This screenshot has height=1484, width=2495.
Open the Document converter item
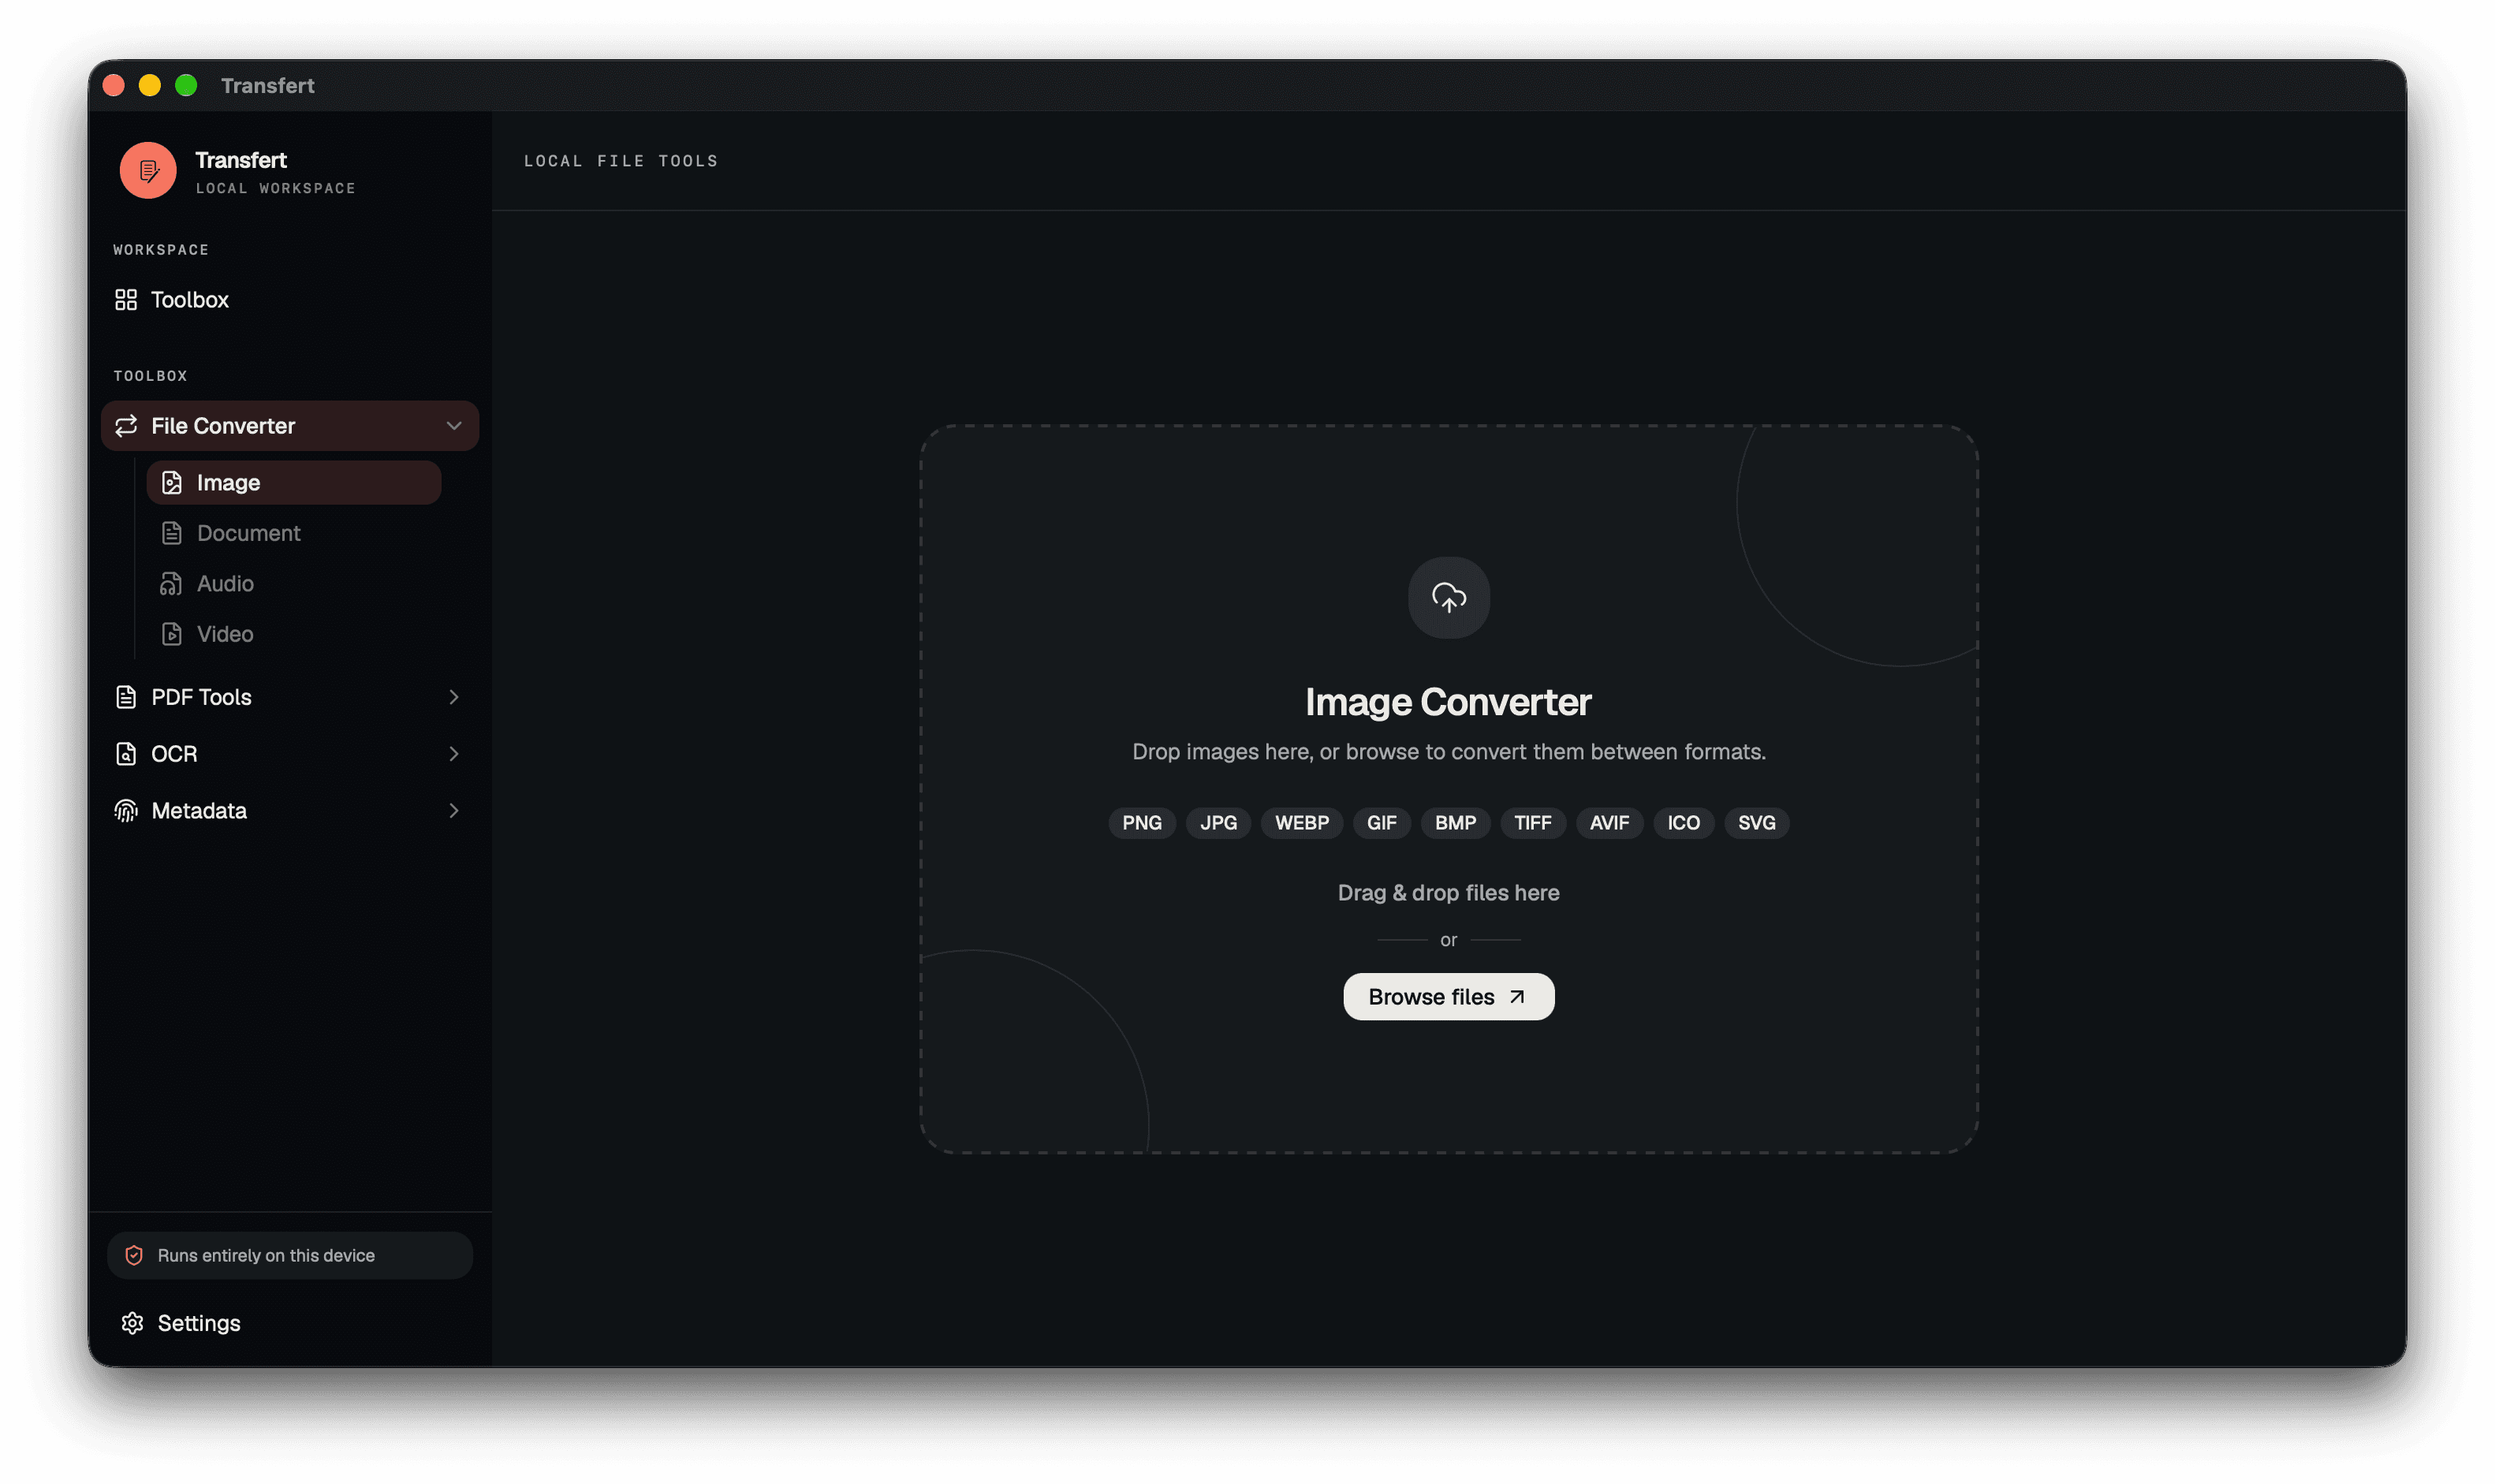[x=294, y=533]
